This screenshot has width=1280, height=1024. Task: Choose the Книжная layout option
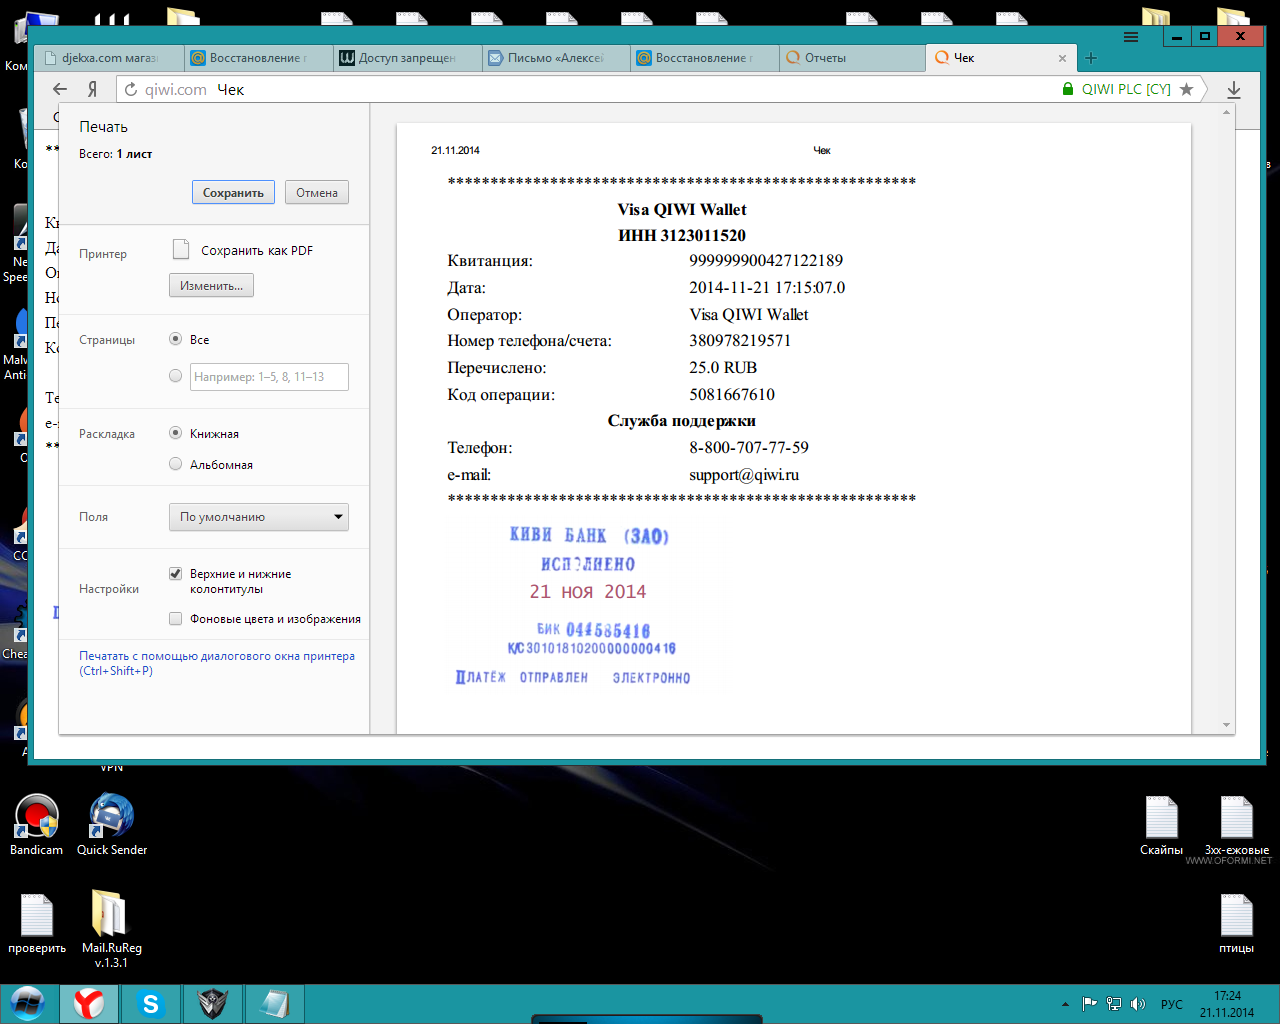[176, 433]
